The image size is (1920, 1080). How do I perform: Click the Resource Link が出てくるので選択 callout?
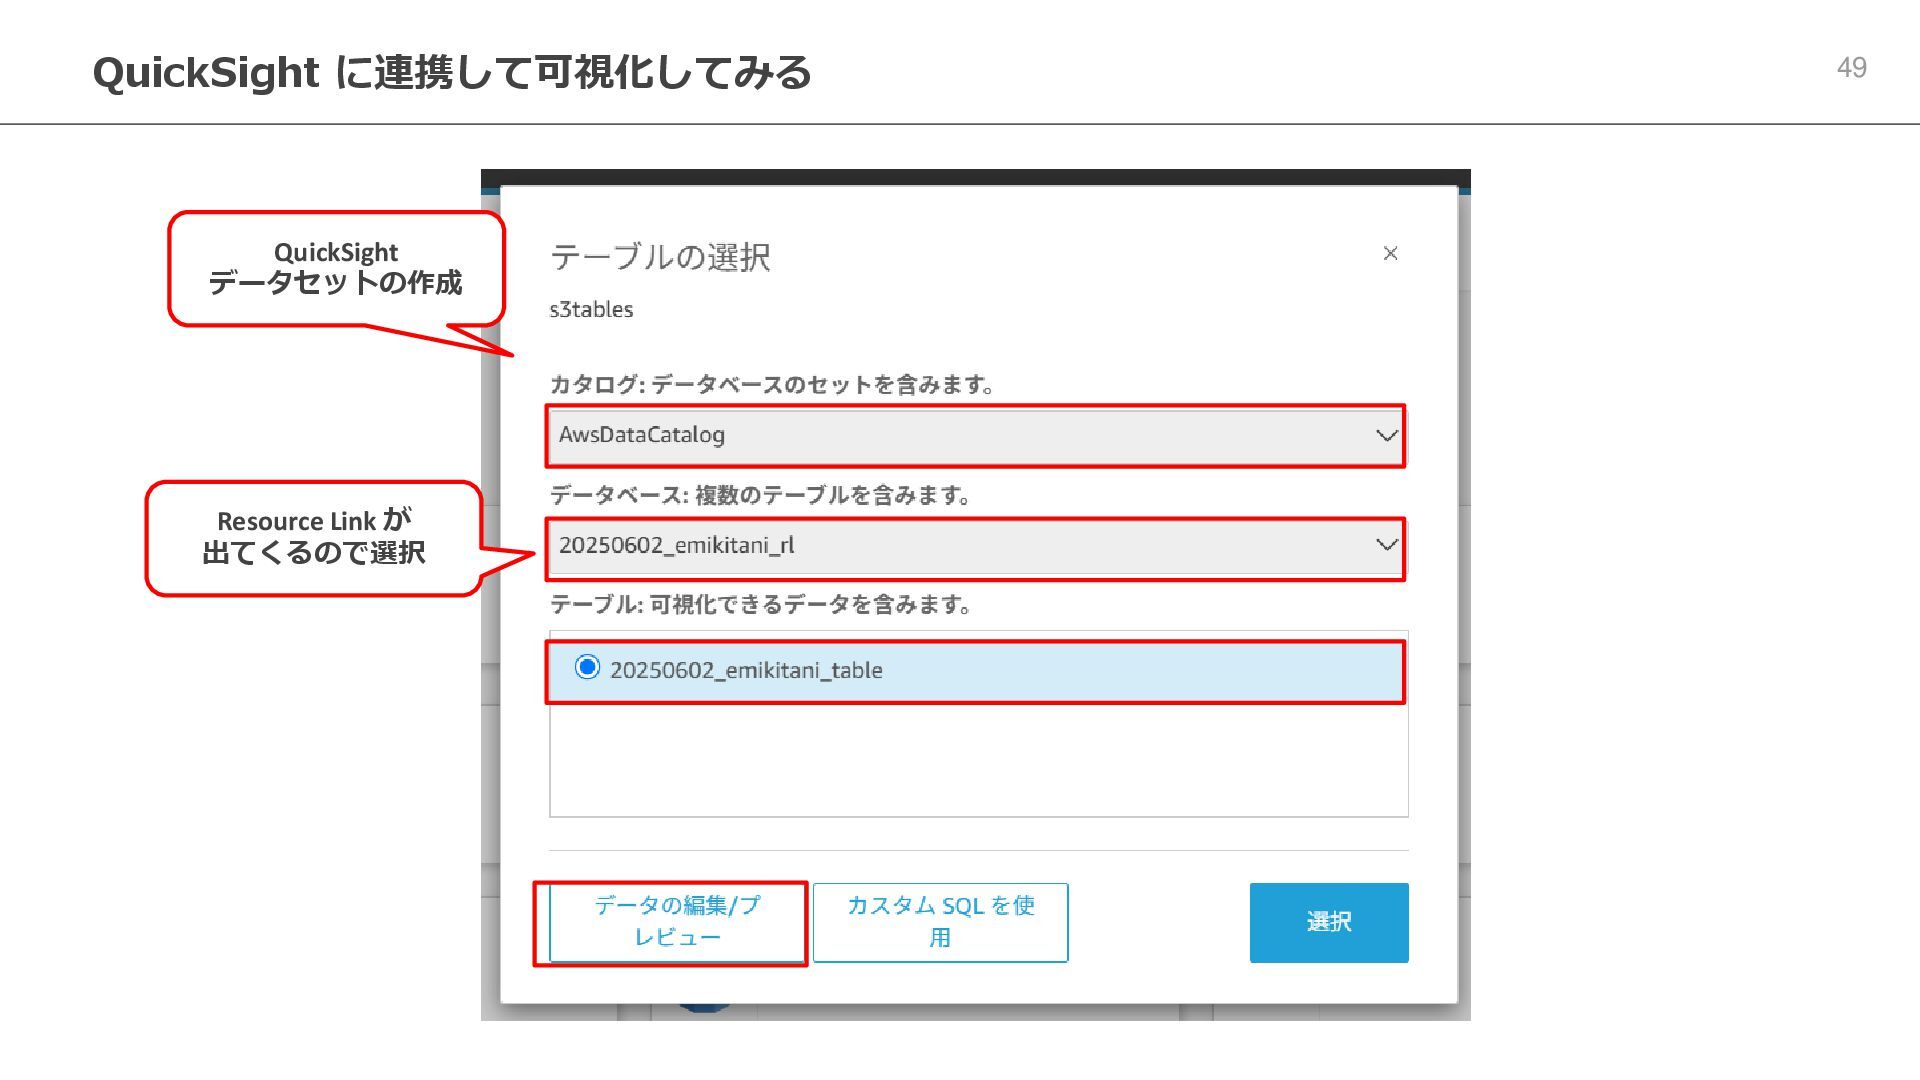[x=314, y=537]
